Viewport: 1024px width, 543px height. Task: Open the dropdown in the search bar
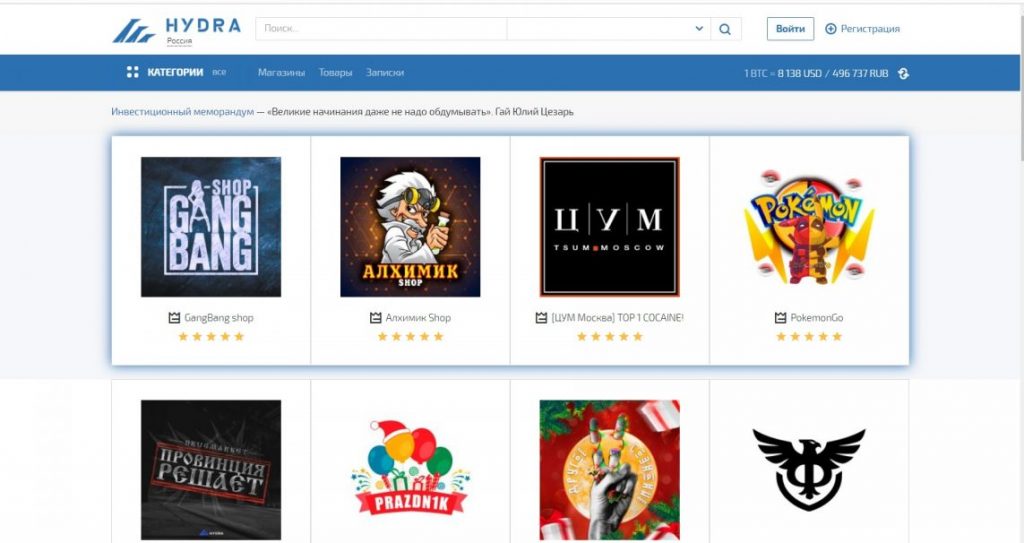coord(699,29)
